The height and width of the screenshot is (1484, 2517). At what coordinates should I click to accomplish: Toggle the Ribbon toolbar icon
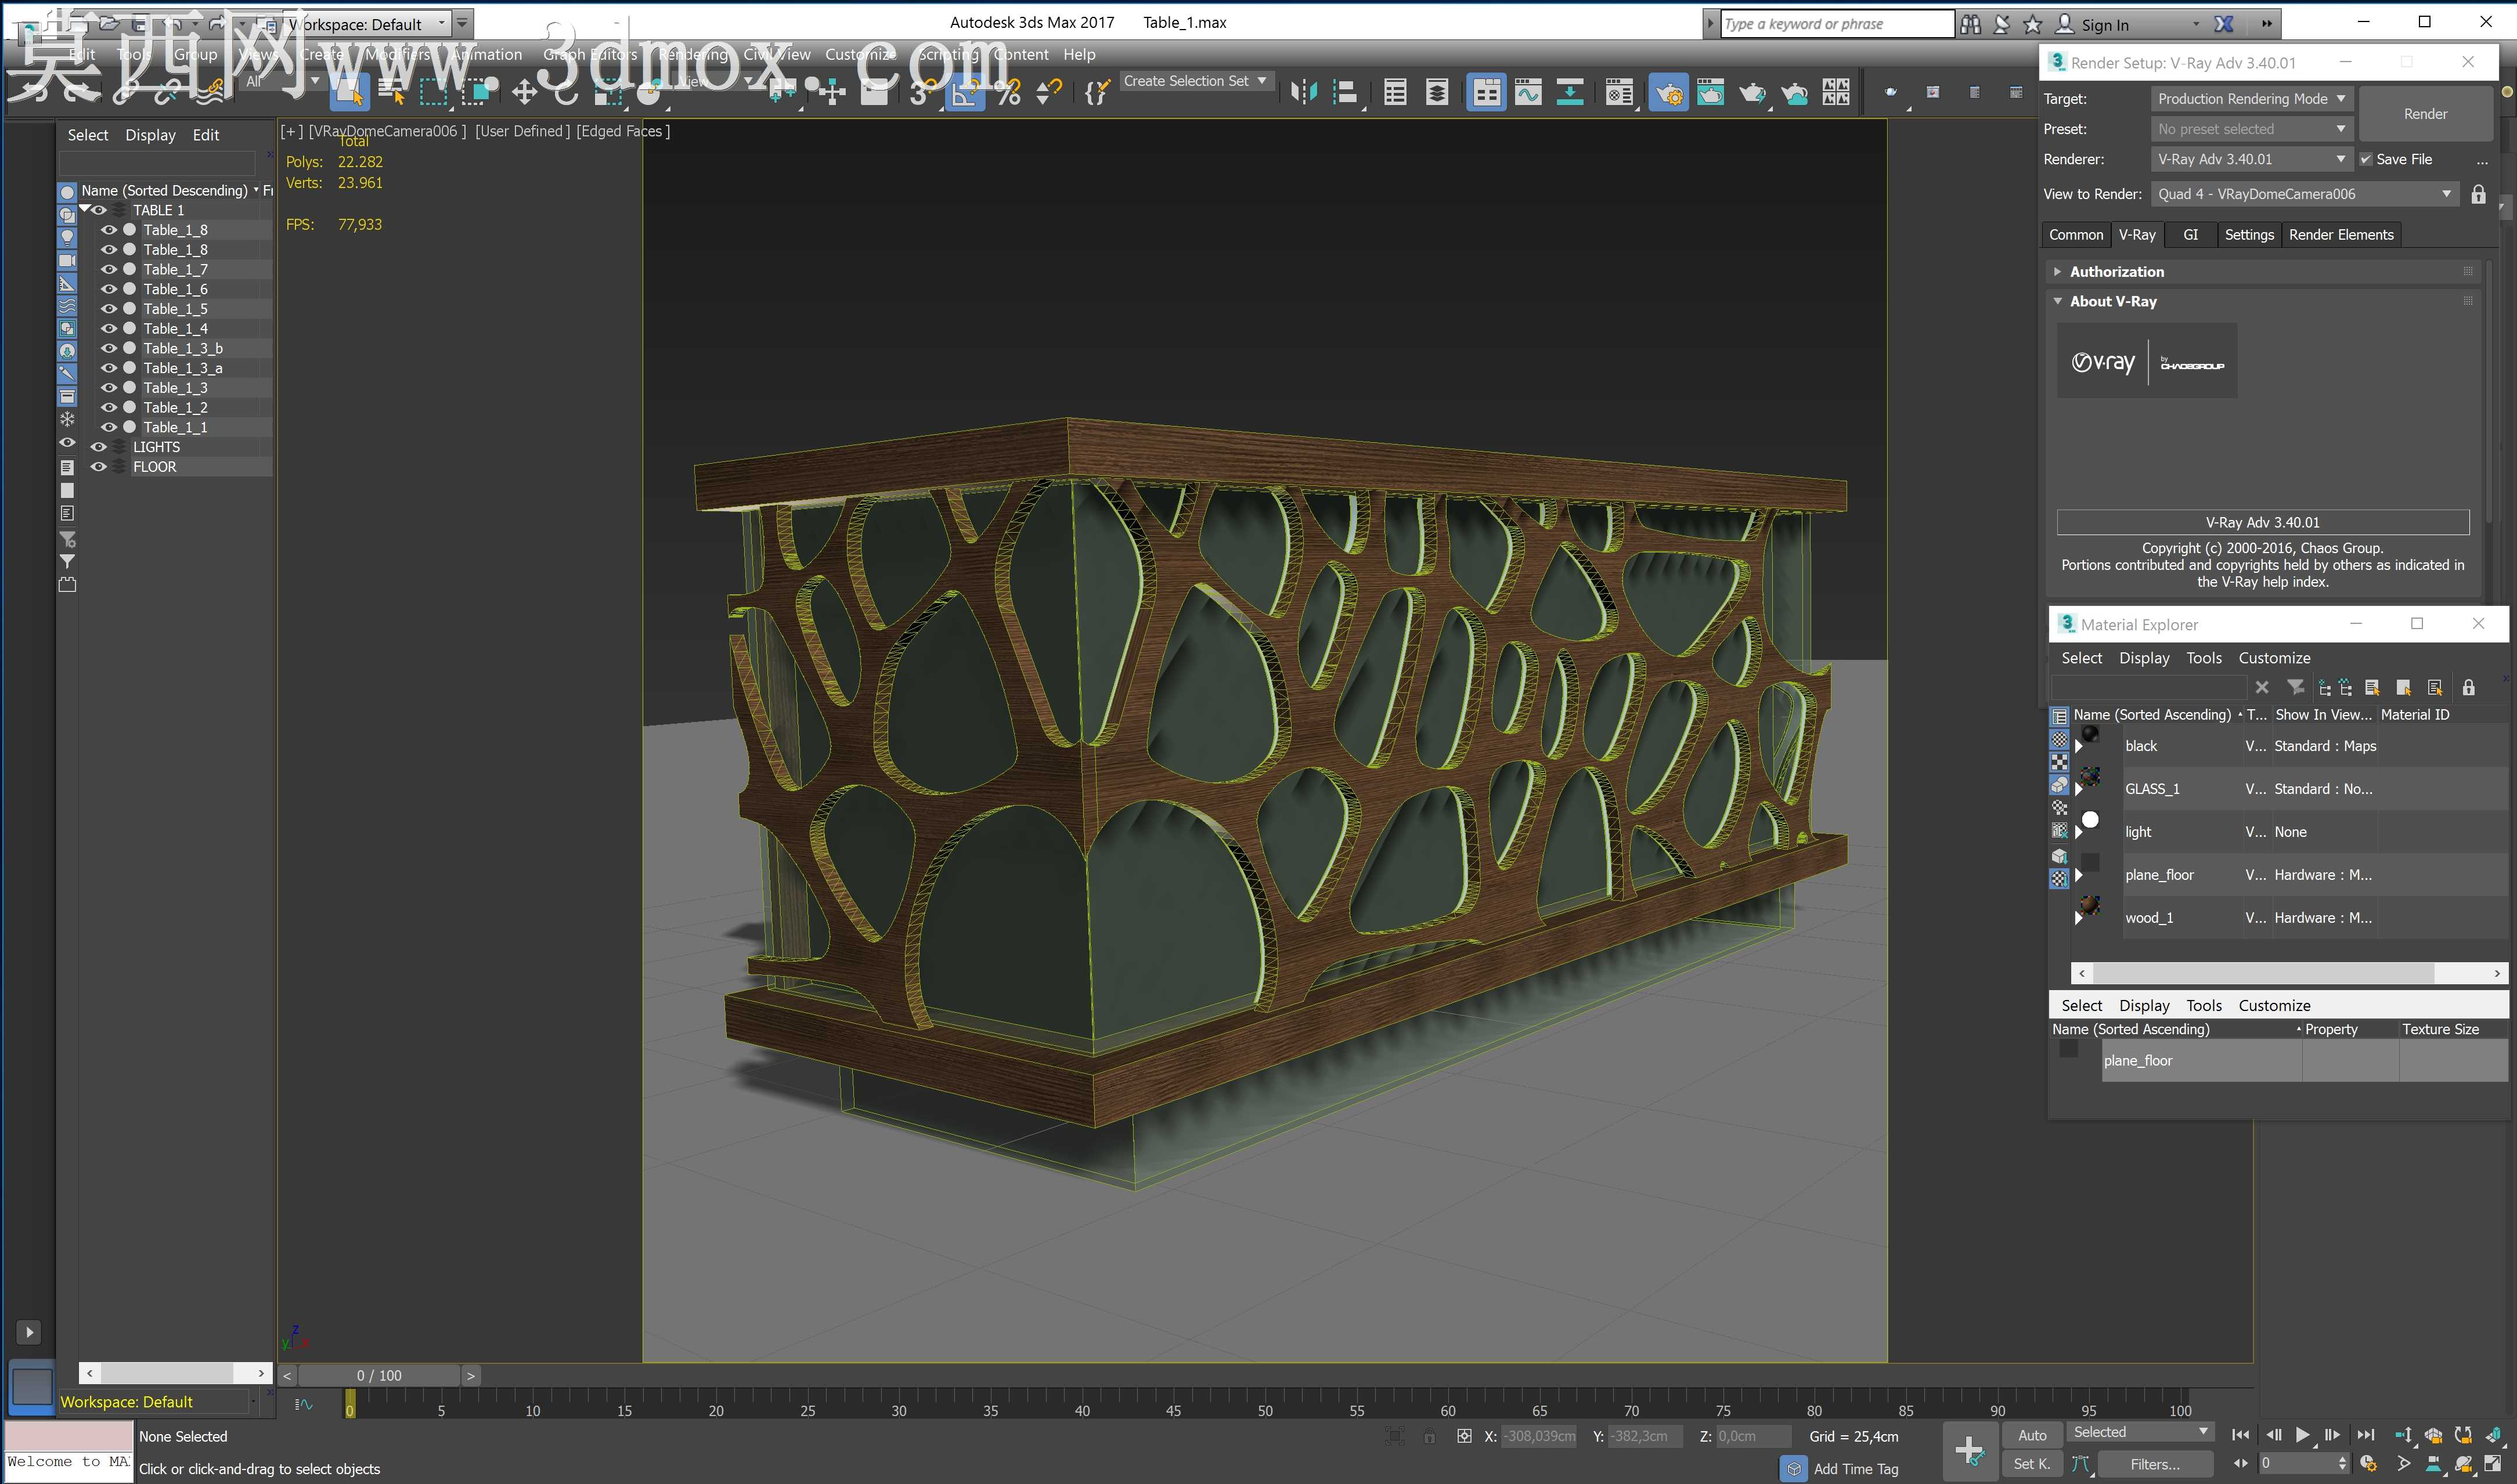1486,93
